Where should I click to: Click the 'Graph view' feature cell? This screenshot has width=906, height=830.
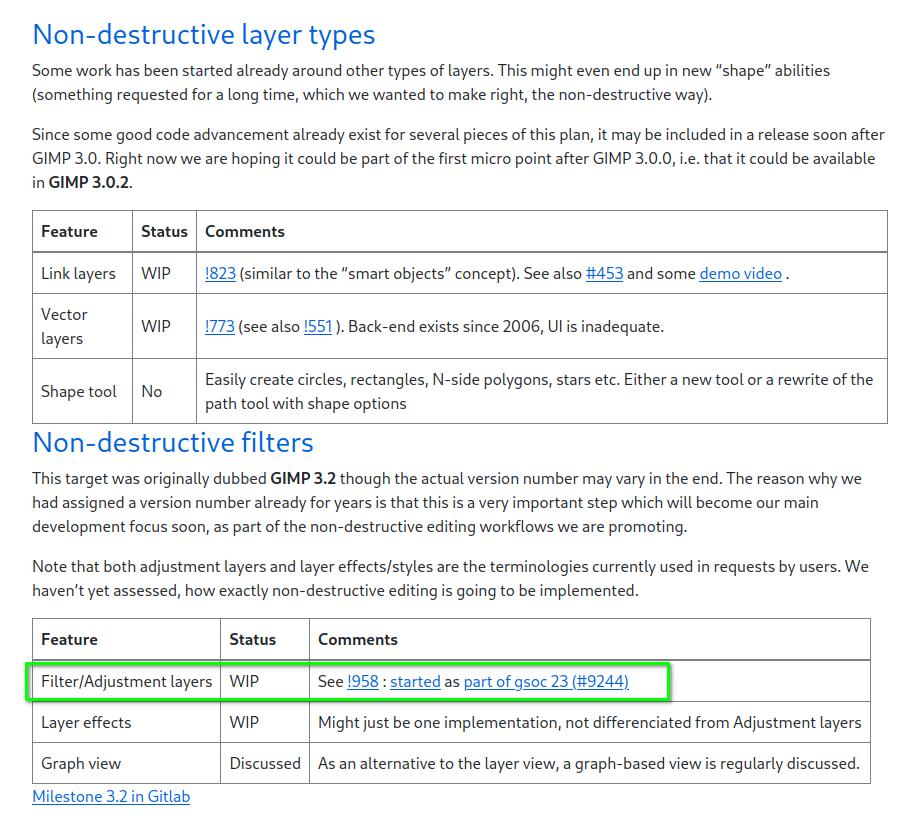(81, 763)
